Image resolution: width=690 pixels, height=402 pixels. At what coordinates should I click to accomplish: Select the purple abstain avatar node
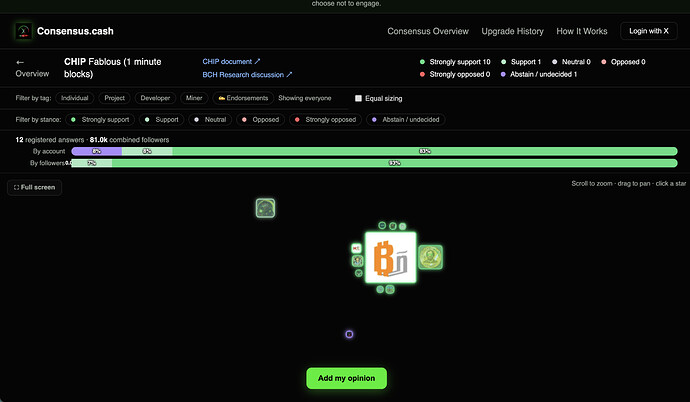click(349, 334)
